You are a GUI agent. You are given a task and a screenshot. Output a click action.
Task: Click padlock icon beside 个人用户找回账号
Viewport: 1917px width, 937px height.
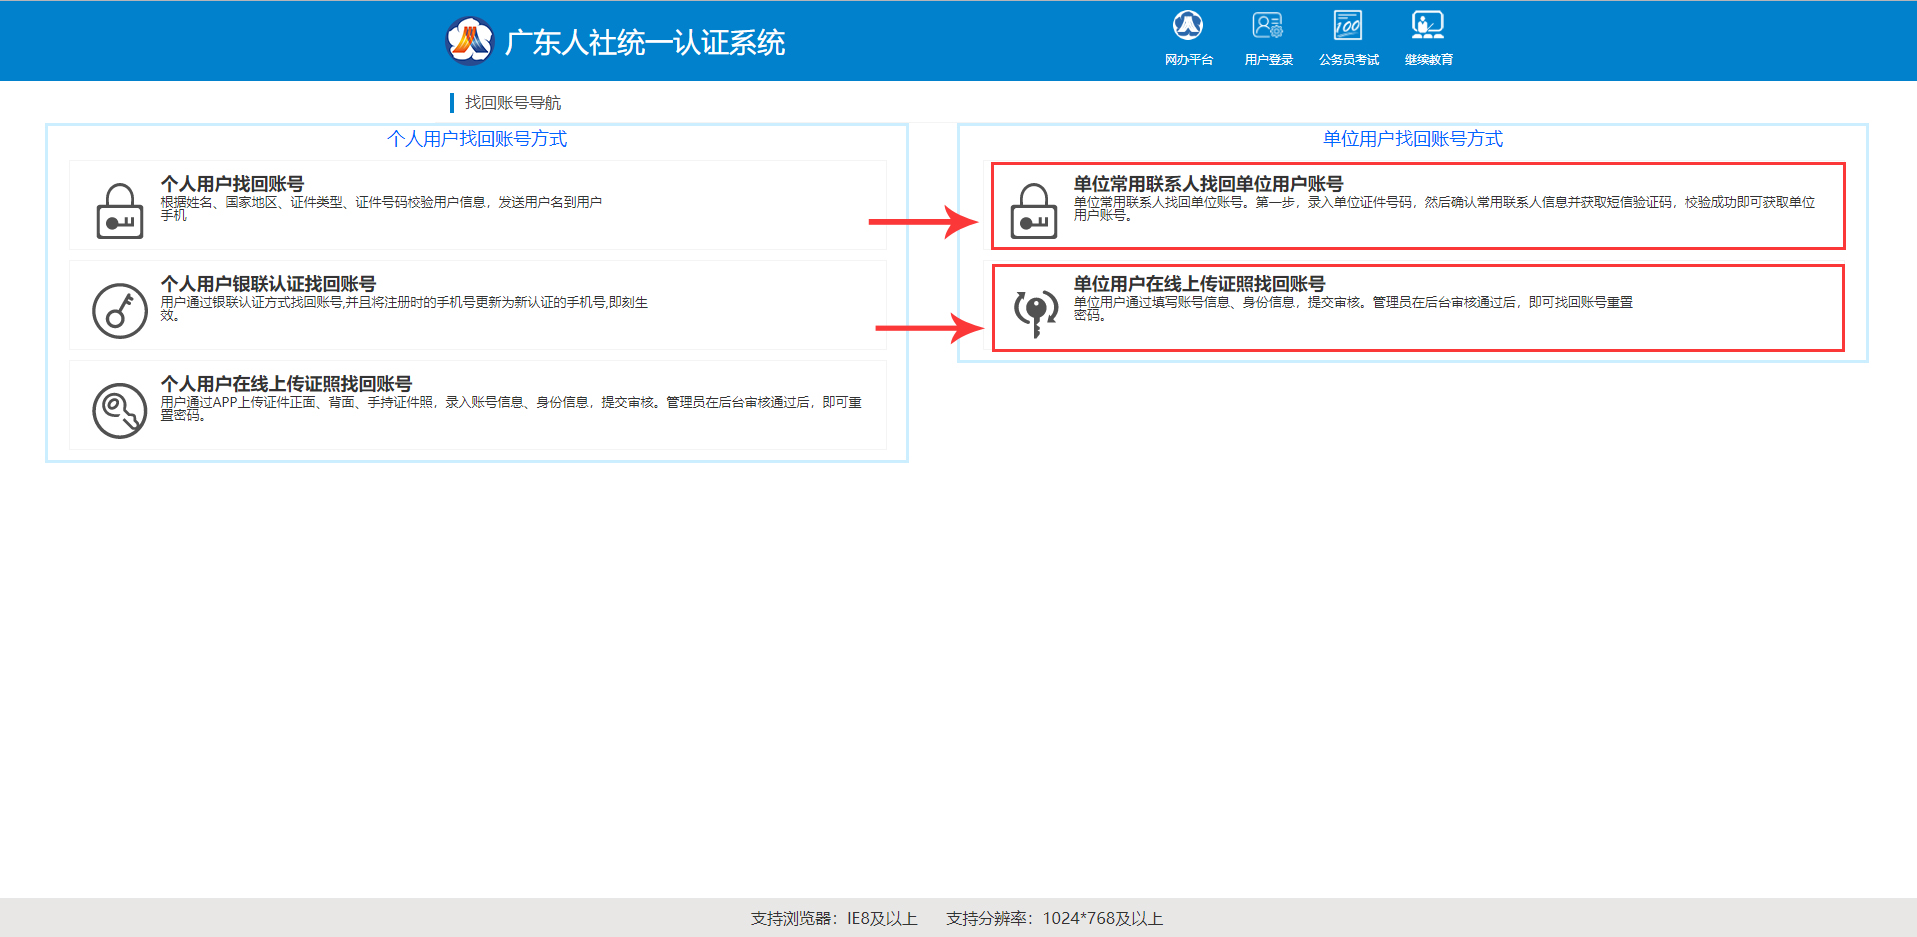pos(120,210)
